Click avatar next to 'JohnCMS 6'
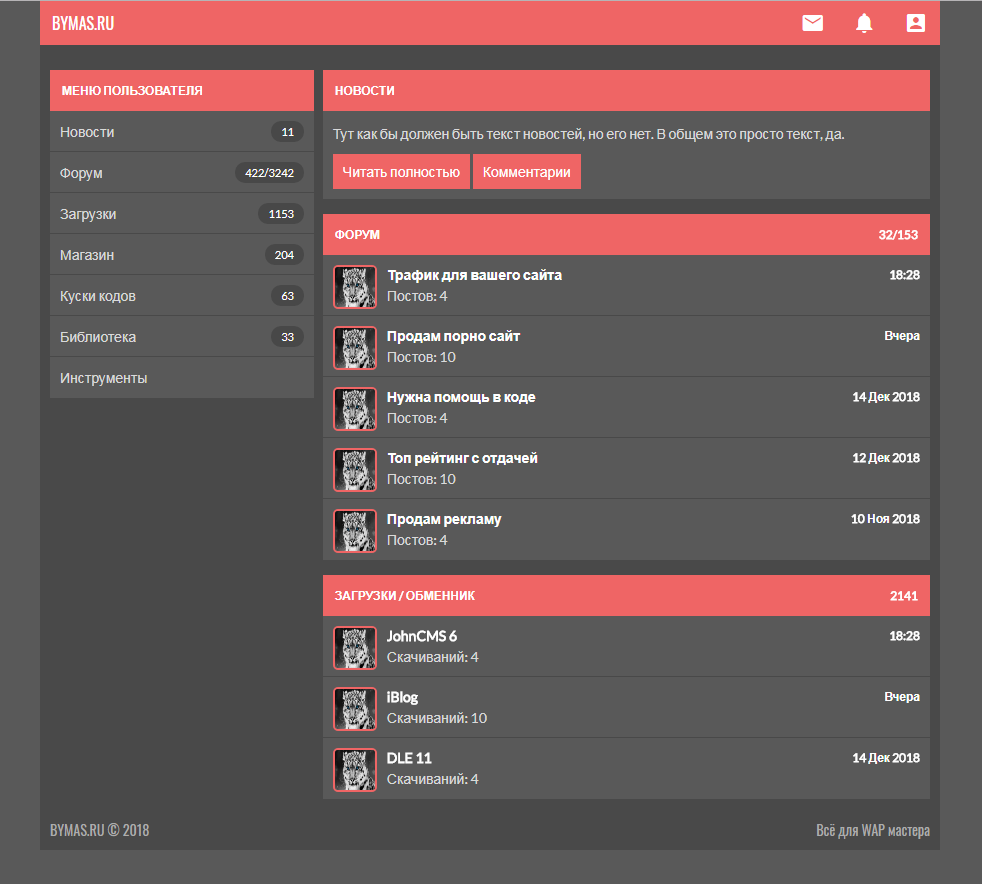Viewport: 982px width, 884px height. point(355,648)
